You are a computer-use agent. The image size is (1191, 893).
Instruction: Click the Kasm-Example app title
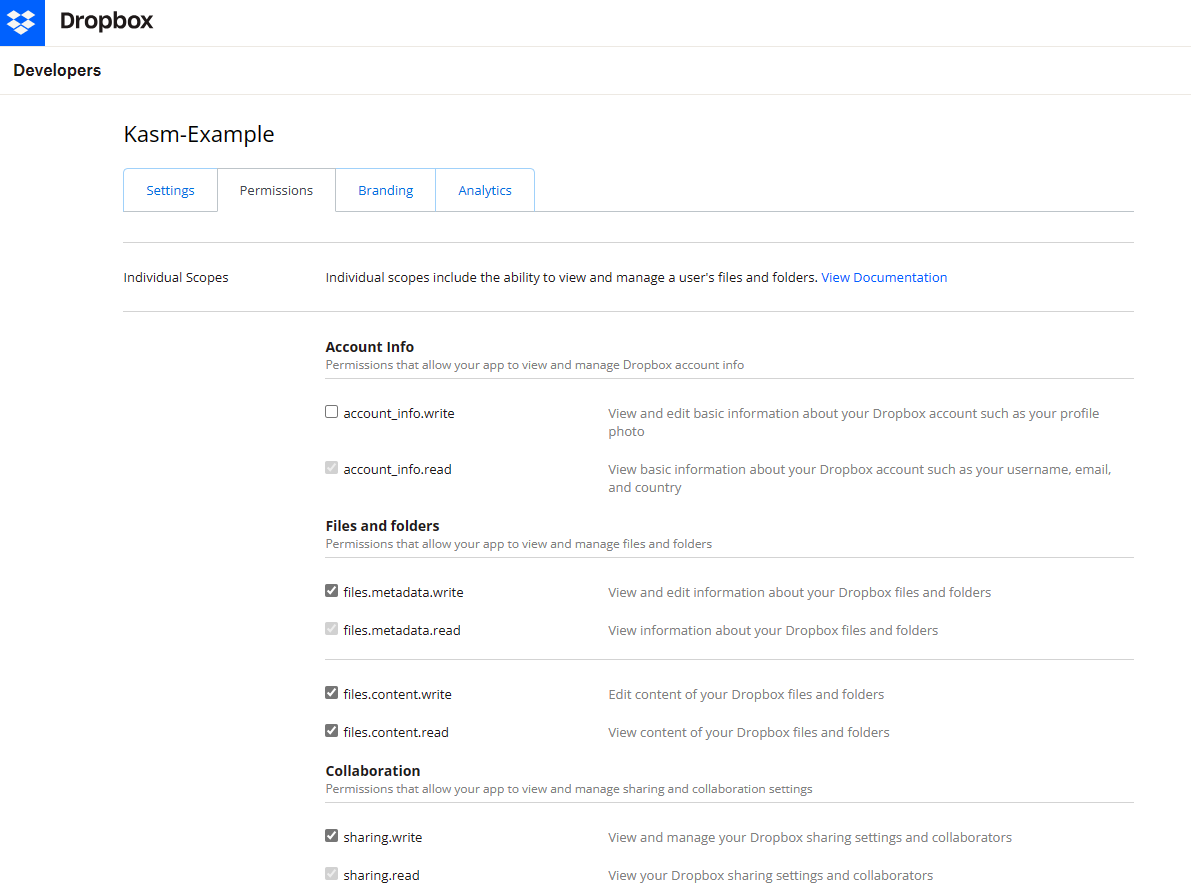click(x=198, y=134)
